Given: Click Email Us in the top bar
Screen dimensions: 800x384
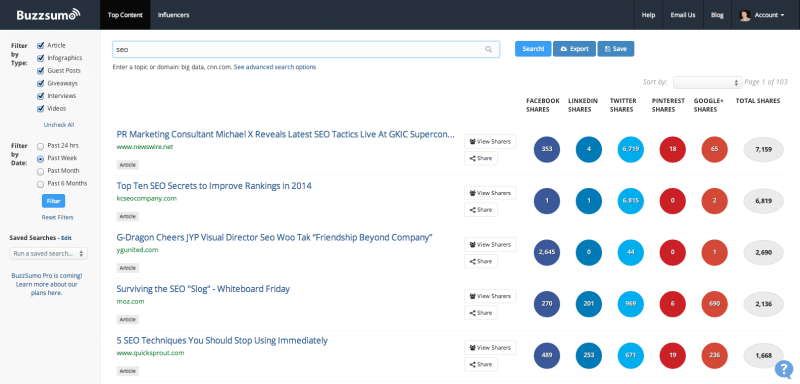Looking at the screenshot, I should tap(683, 15).
